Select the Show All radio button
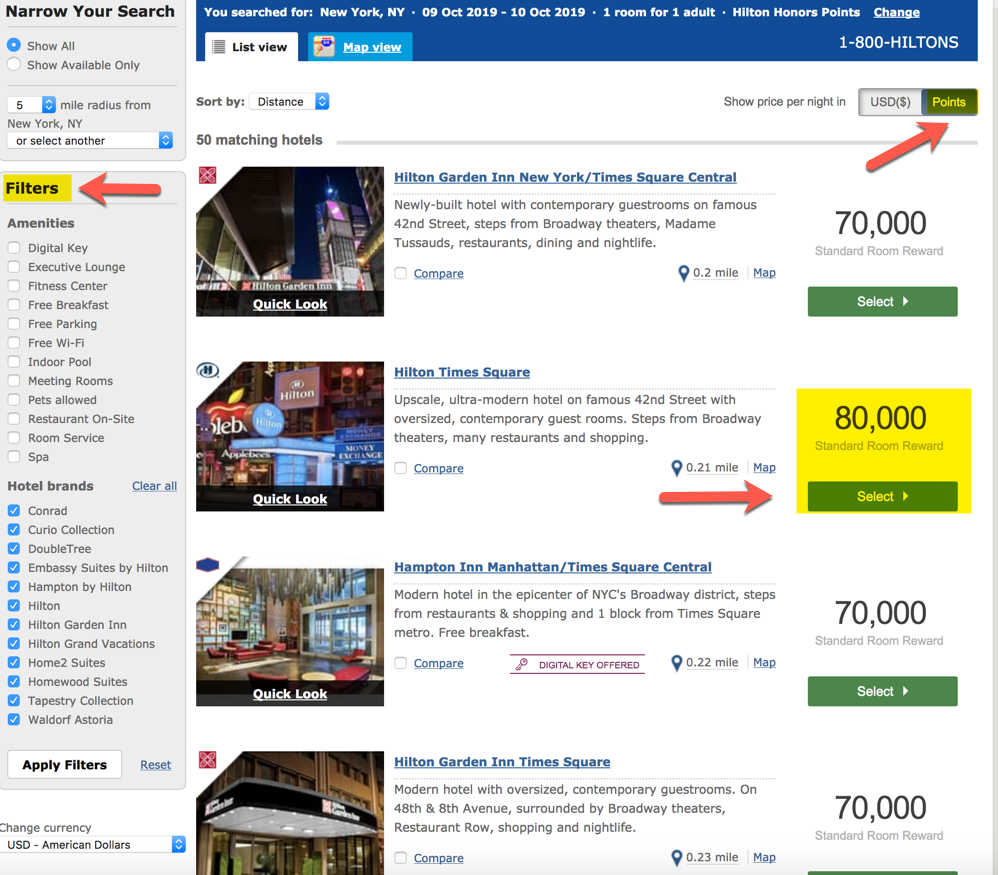This screenshot has height=875, width=998. tap(13, 45)
